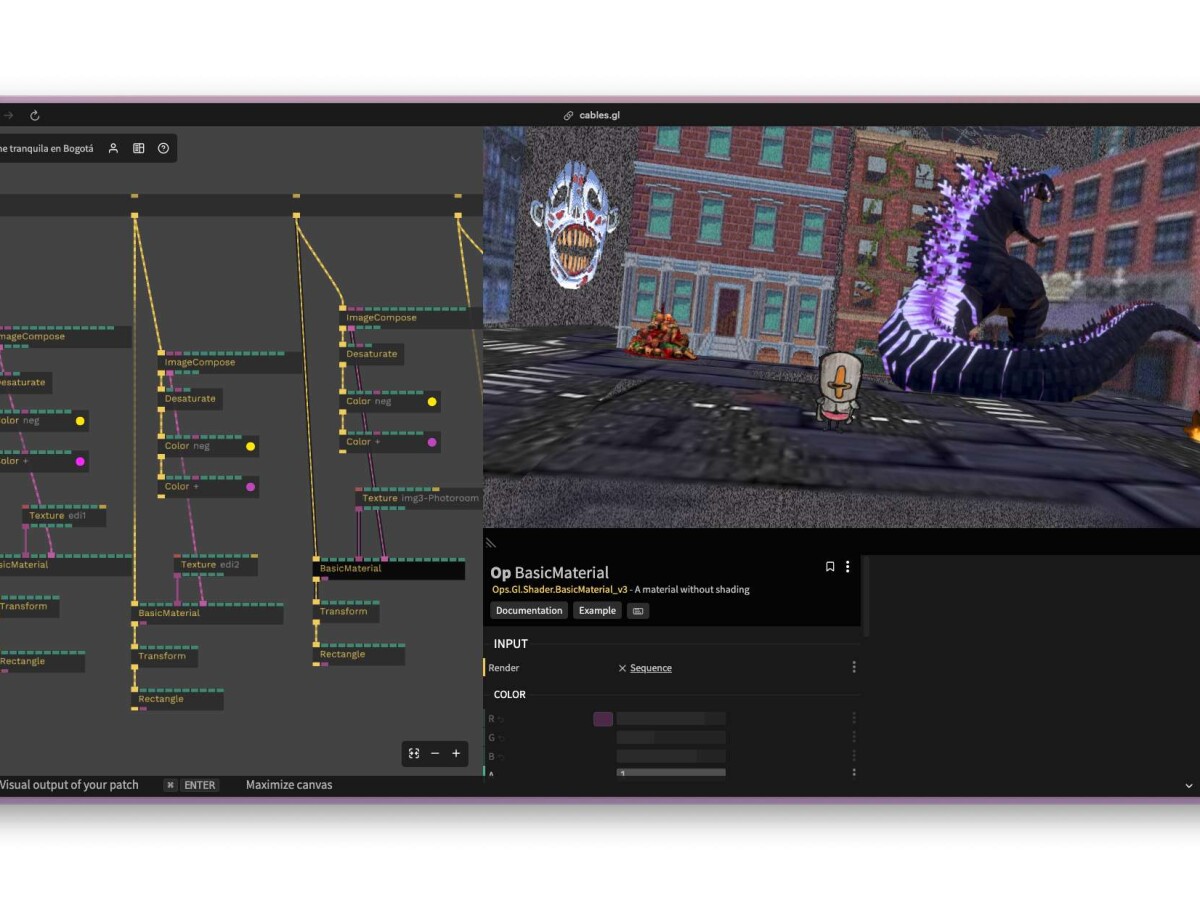The width and height of the screenshot is (1200, 900).
Task: Remove the Sequence link with X icon
Action: coord(622,668)
